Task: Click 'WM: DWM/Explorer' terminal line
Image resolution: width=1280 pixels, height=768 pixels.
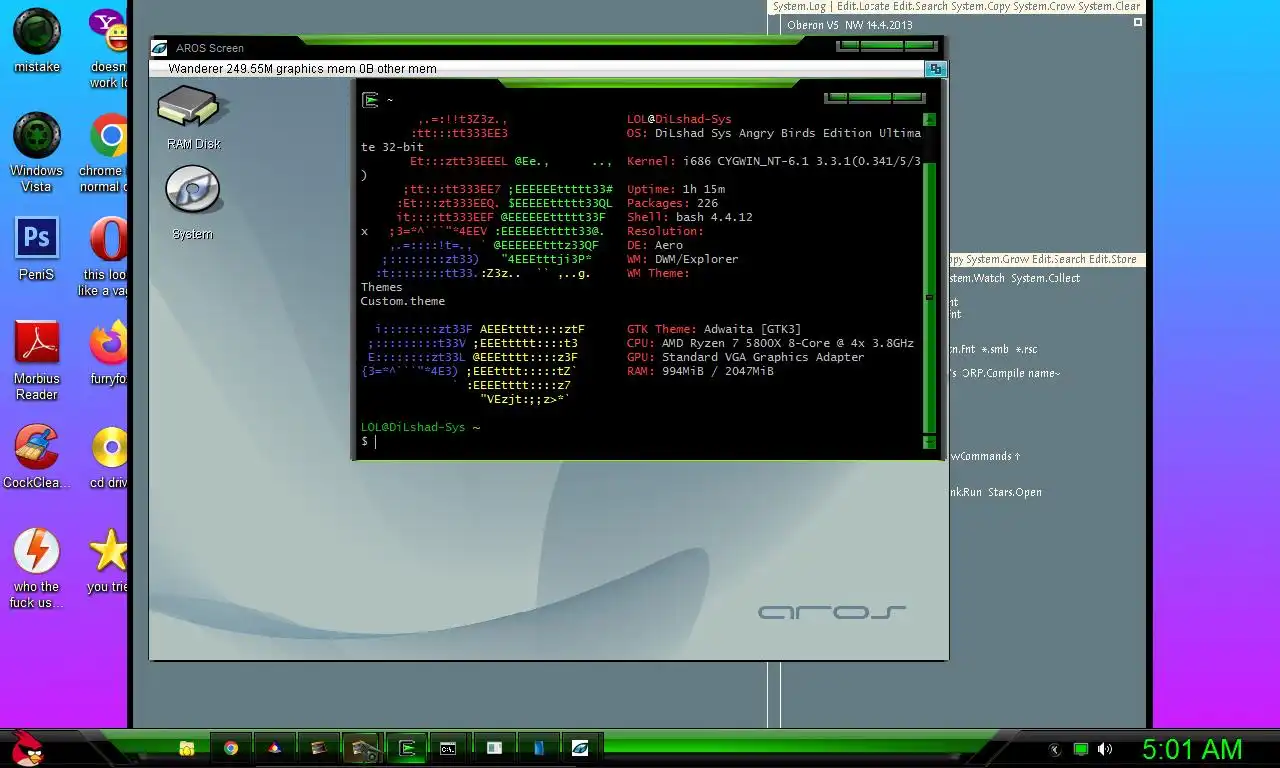Action: (683, 259)
